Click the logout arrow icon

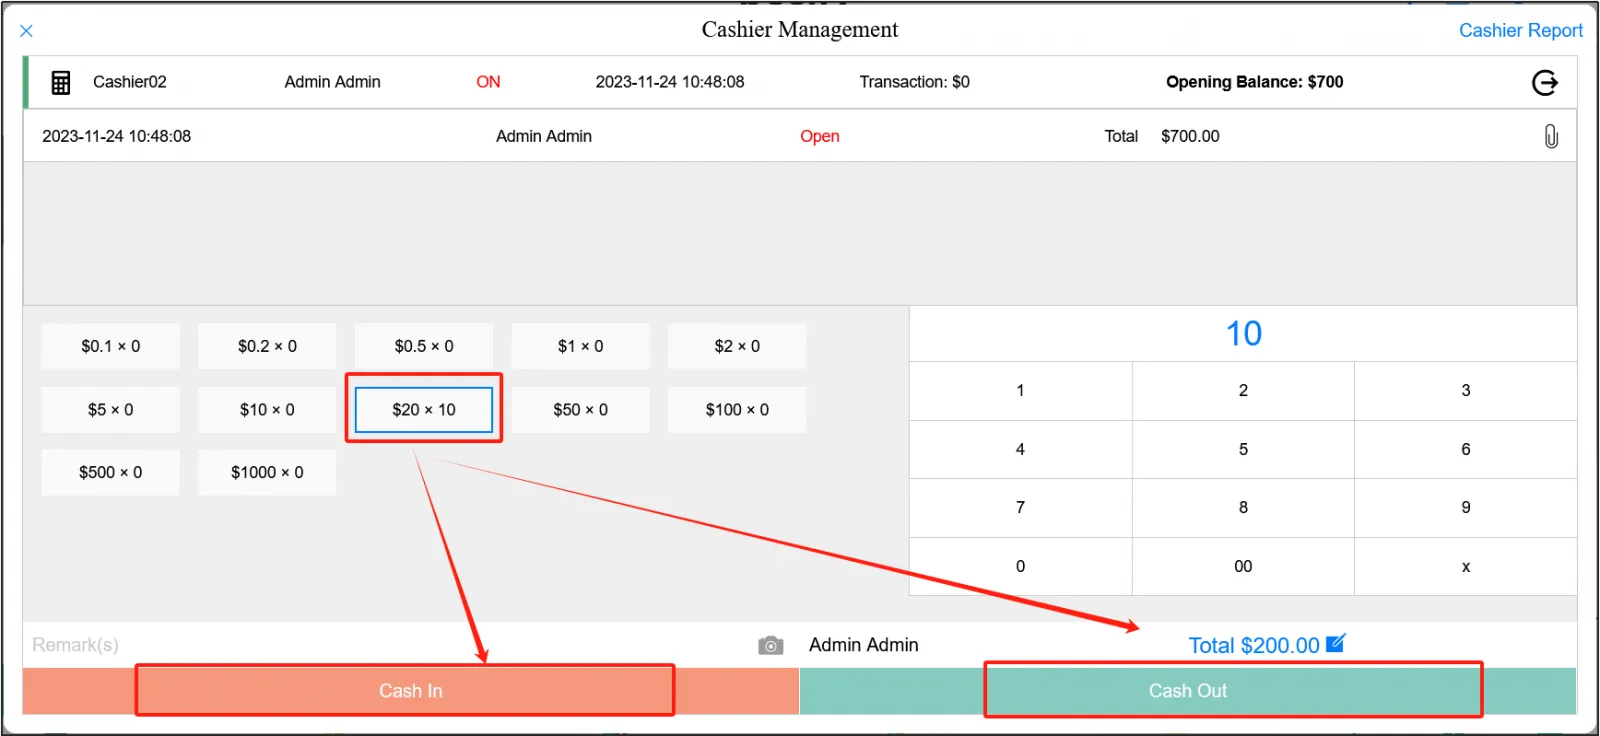click(1544, 83)
